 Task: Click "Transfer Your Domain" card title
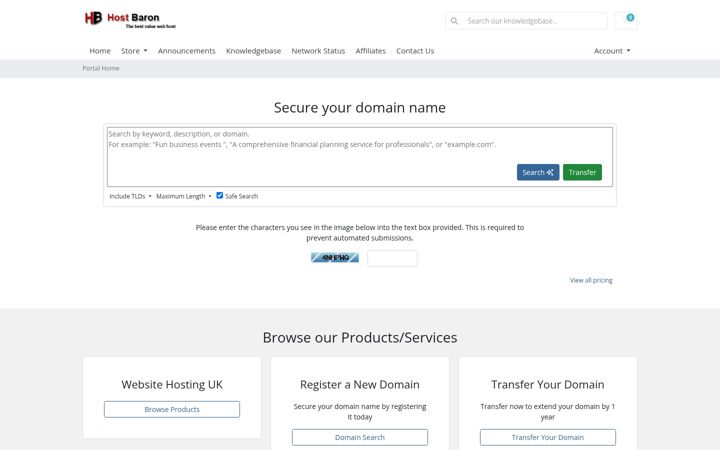click(548, 384)
